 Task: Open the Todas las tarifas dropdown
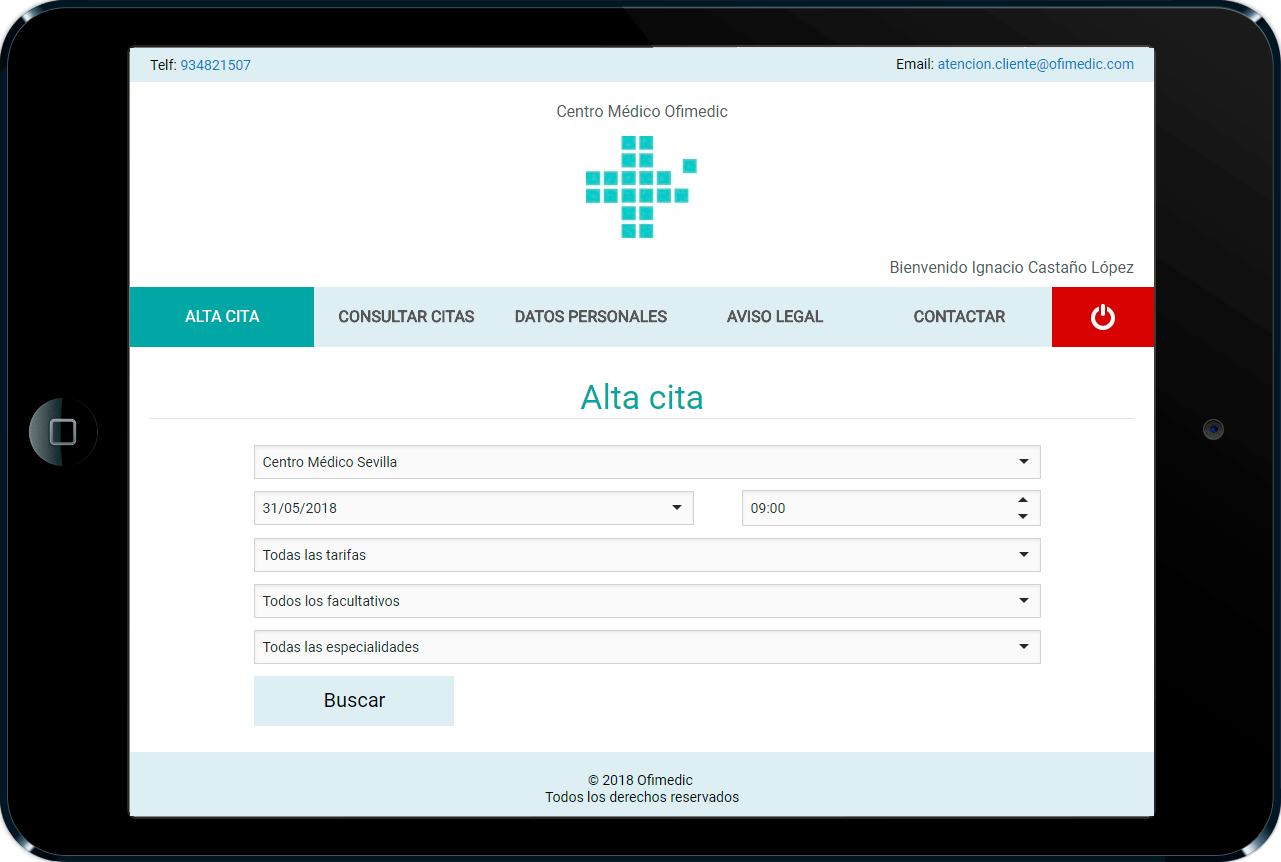[x=646, y=555]
